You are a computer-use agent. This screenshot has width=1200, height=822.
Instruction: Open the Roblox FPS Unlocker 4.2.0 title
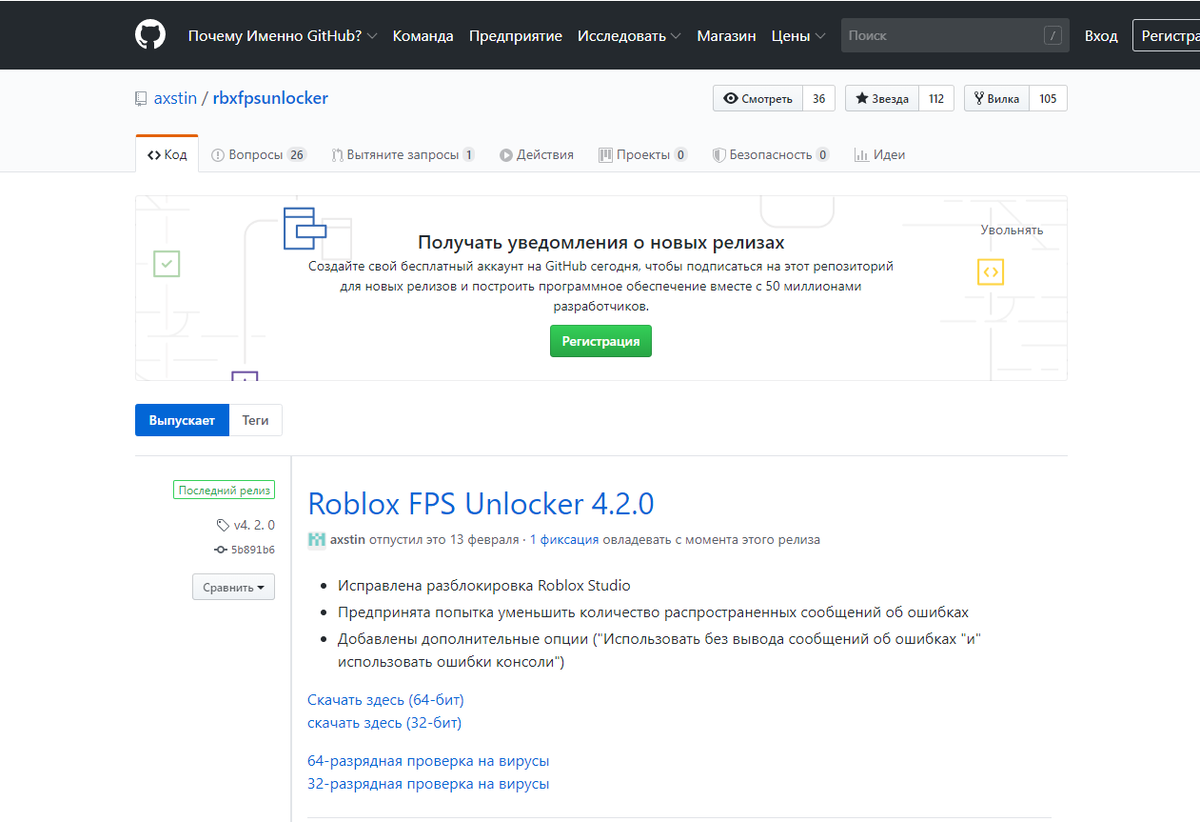[x=481, y=503]
